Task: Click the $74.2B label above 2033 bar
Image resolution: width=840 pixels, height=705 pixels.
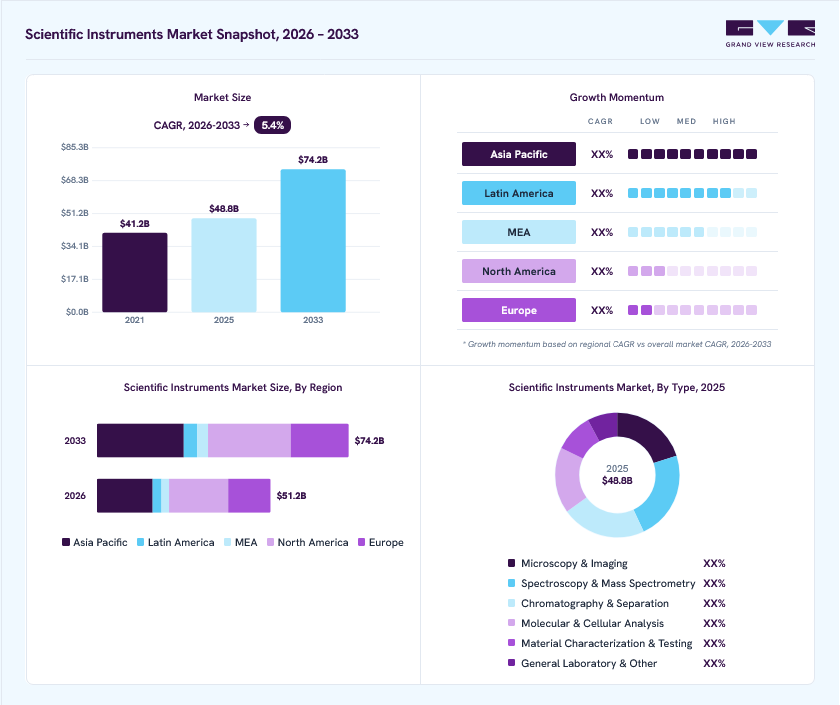Action: [x=313, y=160]
